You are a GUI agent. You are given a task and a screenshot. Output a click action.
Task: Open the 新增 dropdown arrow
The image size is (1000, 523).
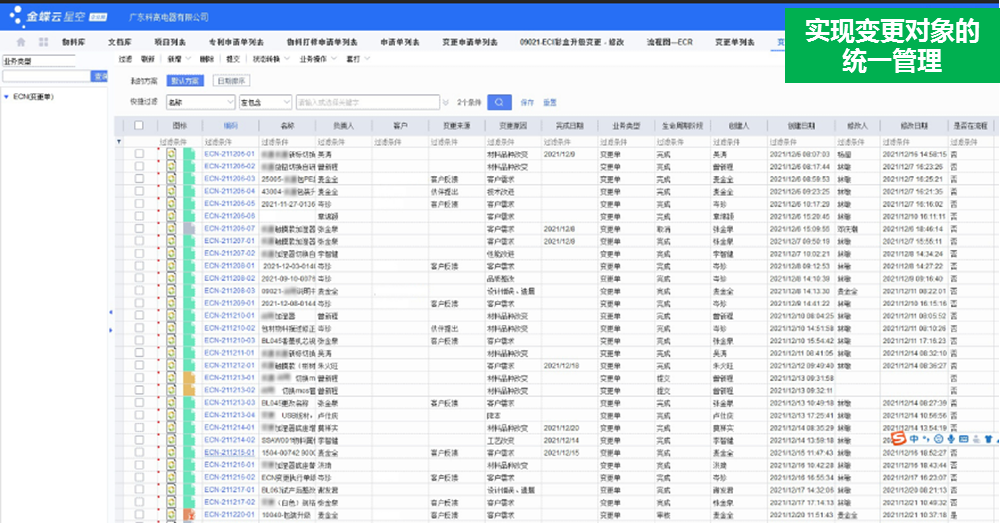[x=188, y=59]
